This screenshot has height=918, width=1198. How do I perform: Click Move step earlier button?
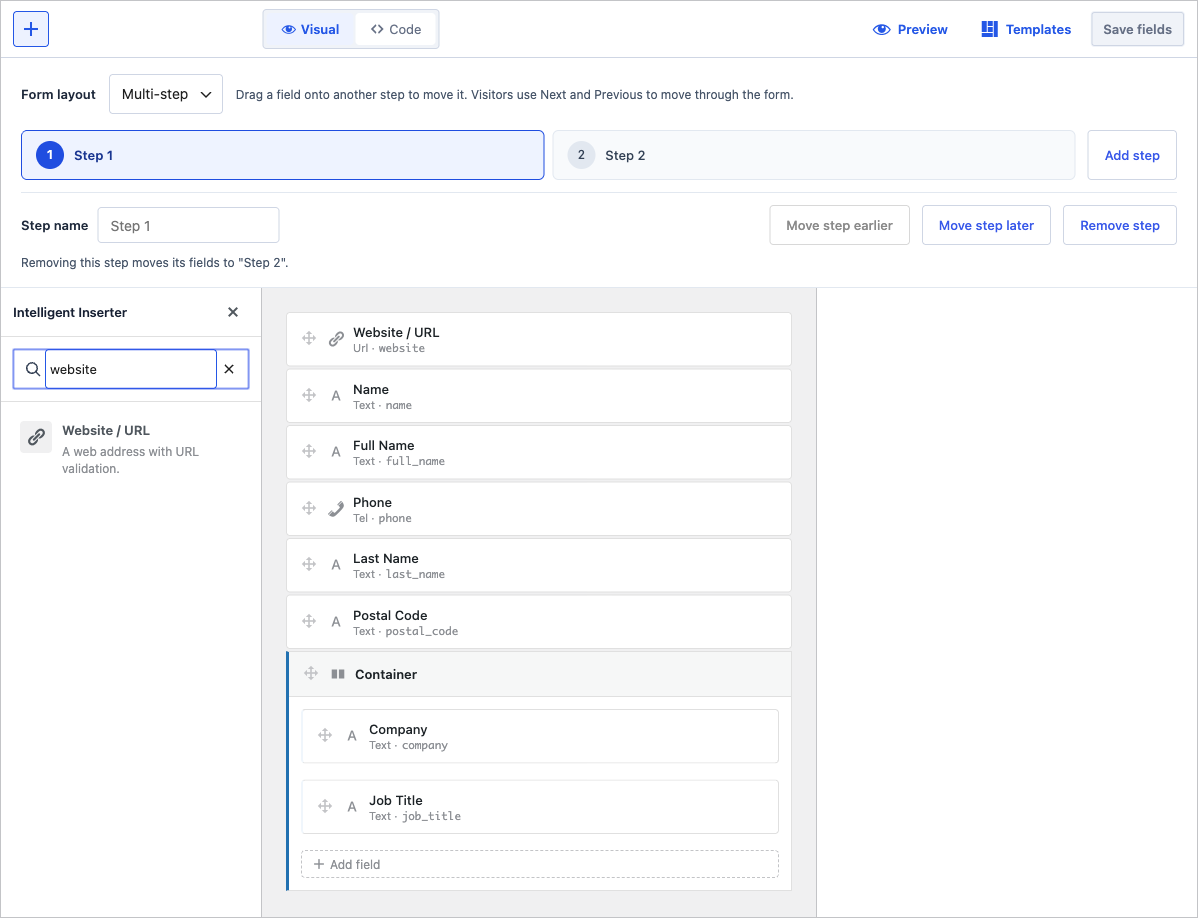coord(839,225)
